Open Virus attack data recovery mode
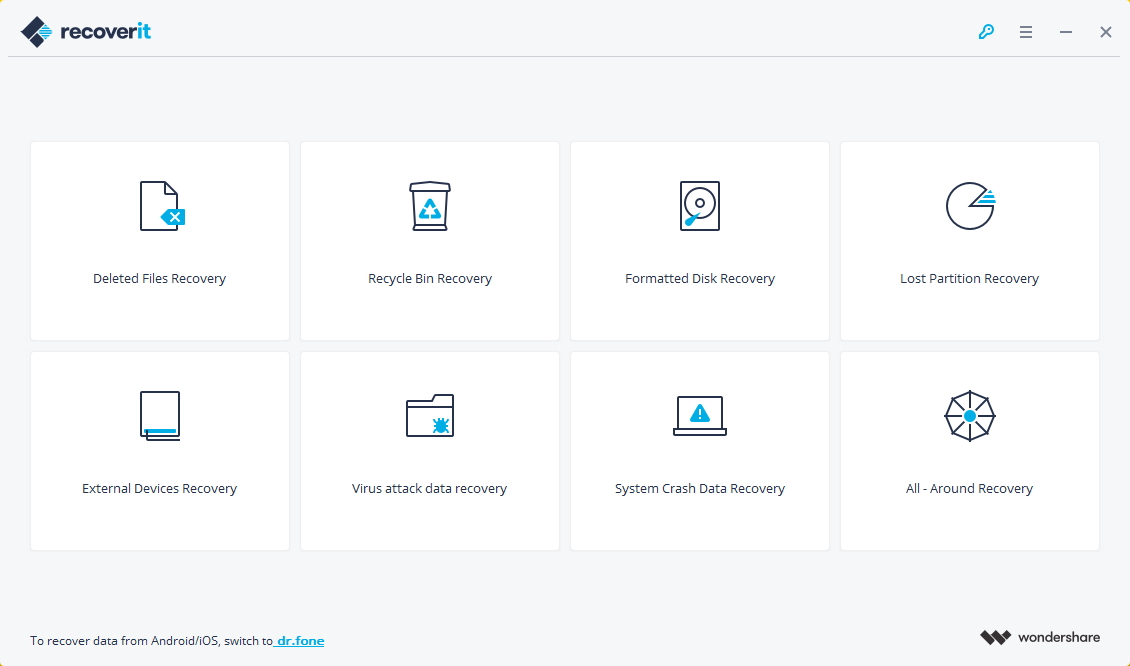This screenshot has height=666, width=1130. click(430, 450)
